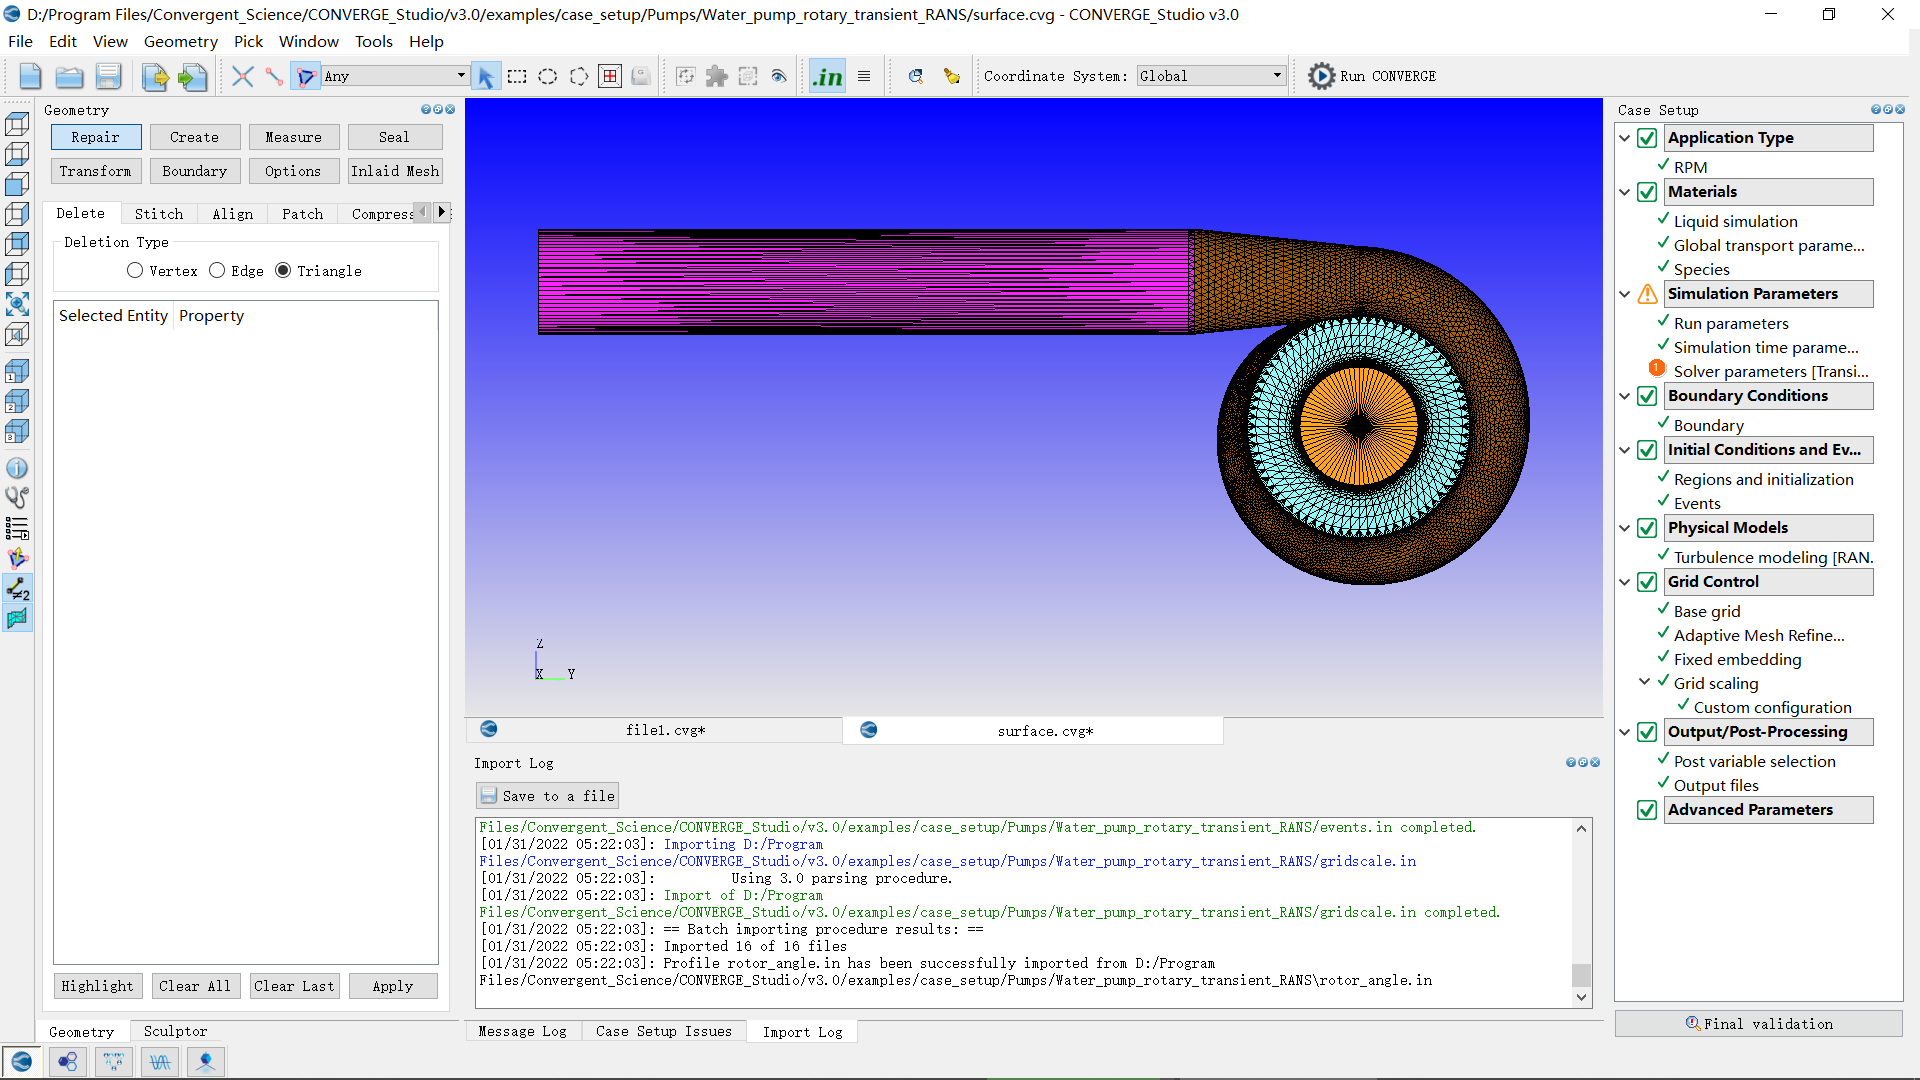Open the Turbulence modeling tree item
Image resolution: width=1920 pixels, height=1080 pixels.
point(1773,557)
